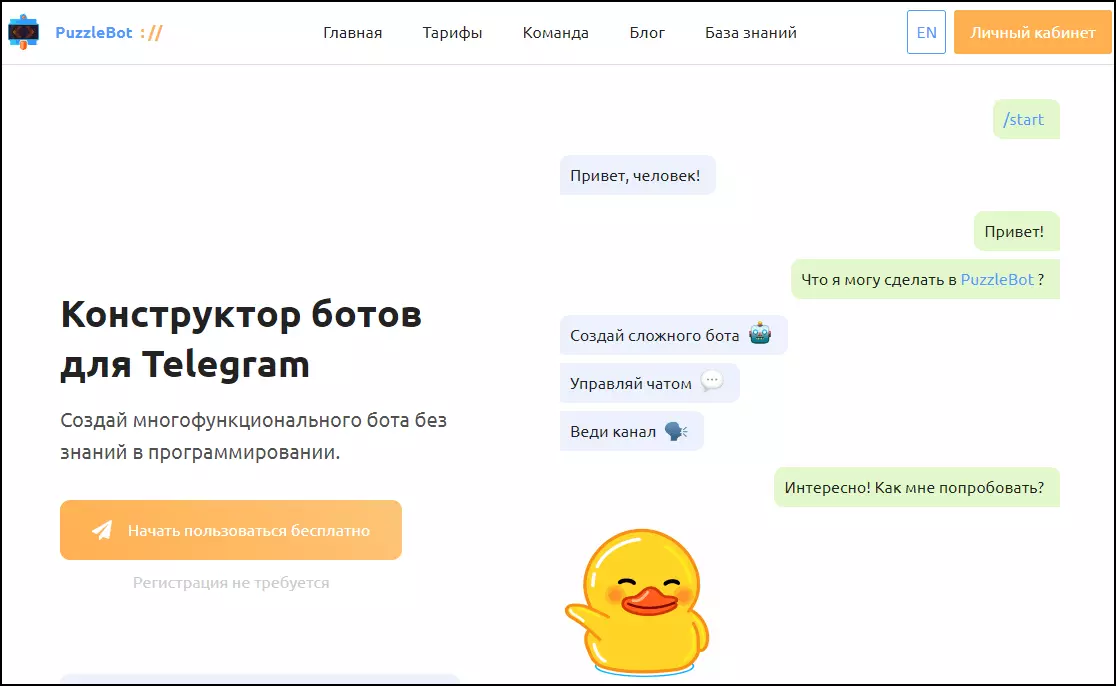The width and height of the screenshot is (1116, 686).
Task: Select the Привет! reply bubble
Action: 1016,231
